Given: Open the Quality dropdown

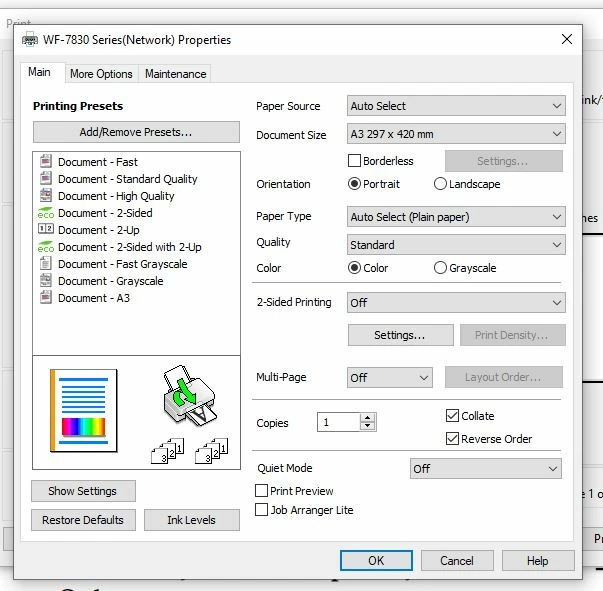Looking at the screenshot, I should pos(456,245).
